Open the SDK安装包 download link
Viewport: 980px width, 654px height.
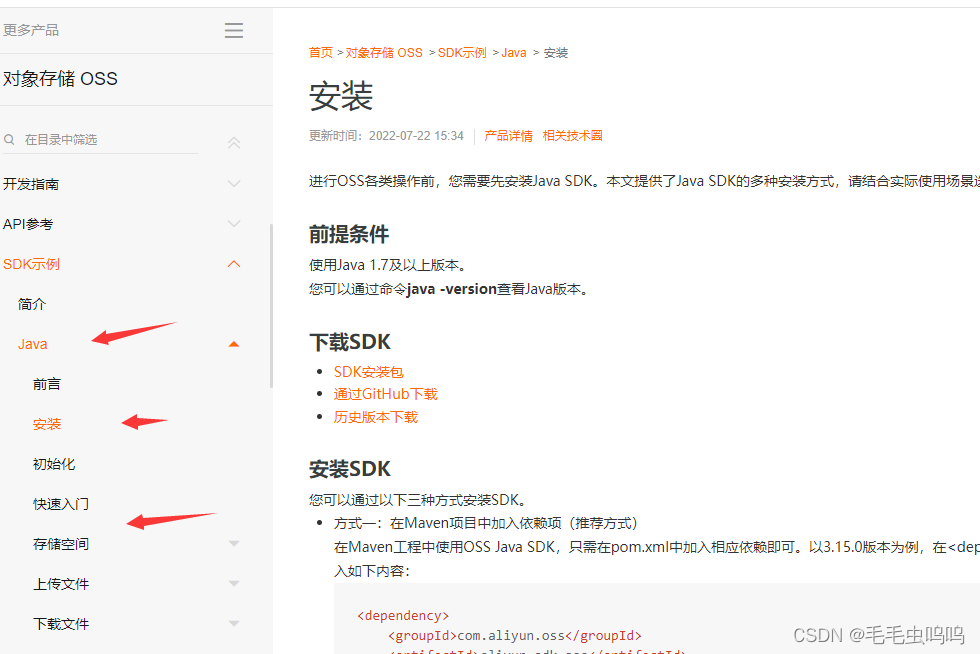(367, 370)
